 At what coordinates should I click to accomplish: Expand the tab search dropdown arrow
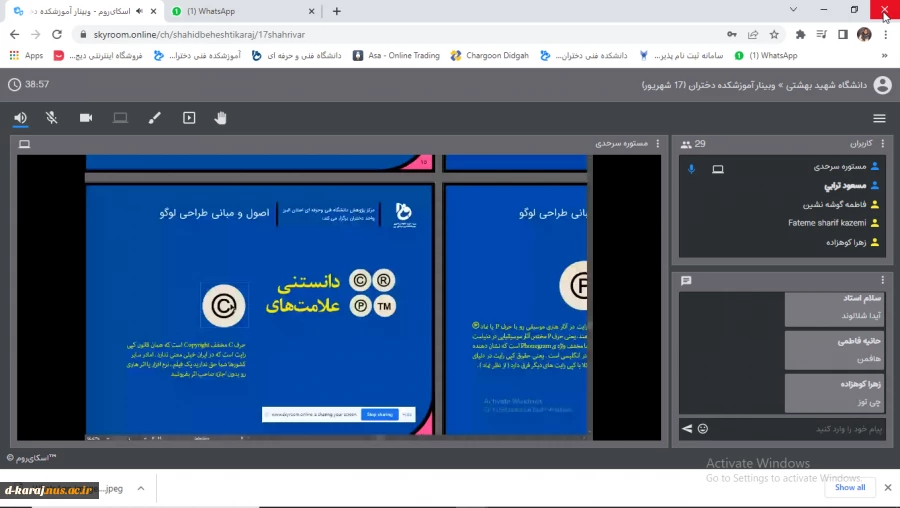coord(793,9)
